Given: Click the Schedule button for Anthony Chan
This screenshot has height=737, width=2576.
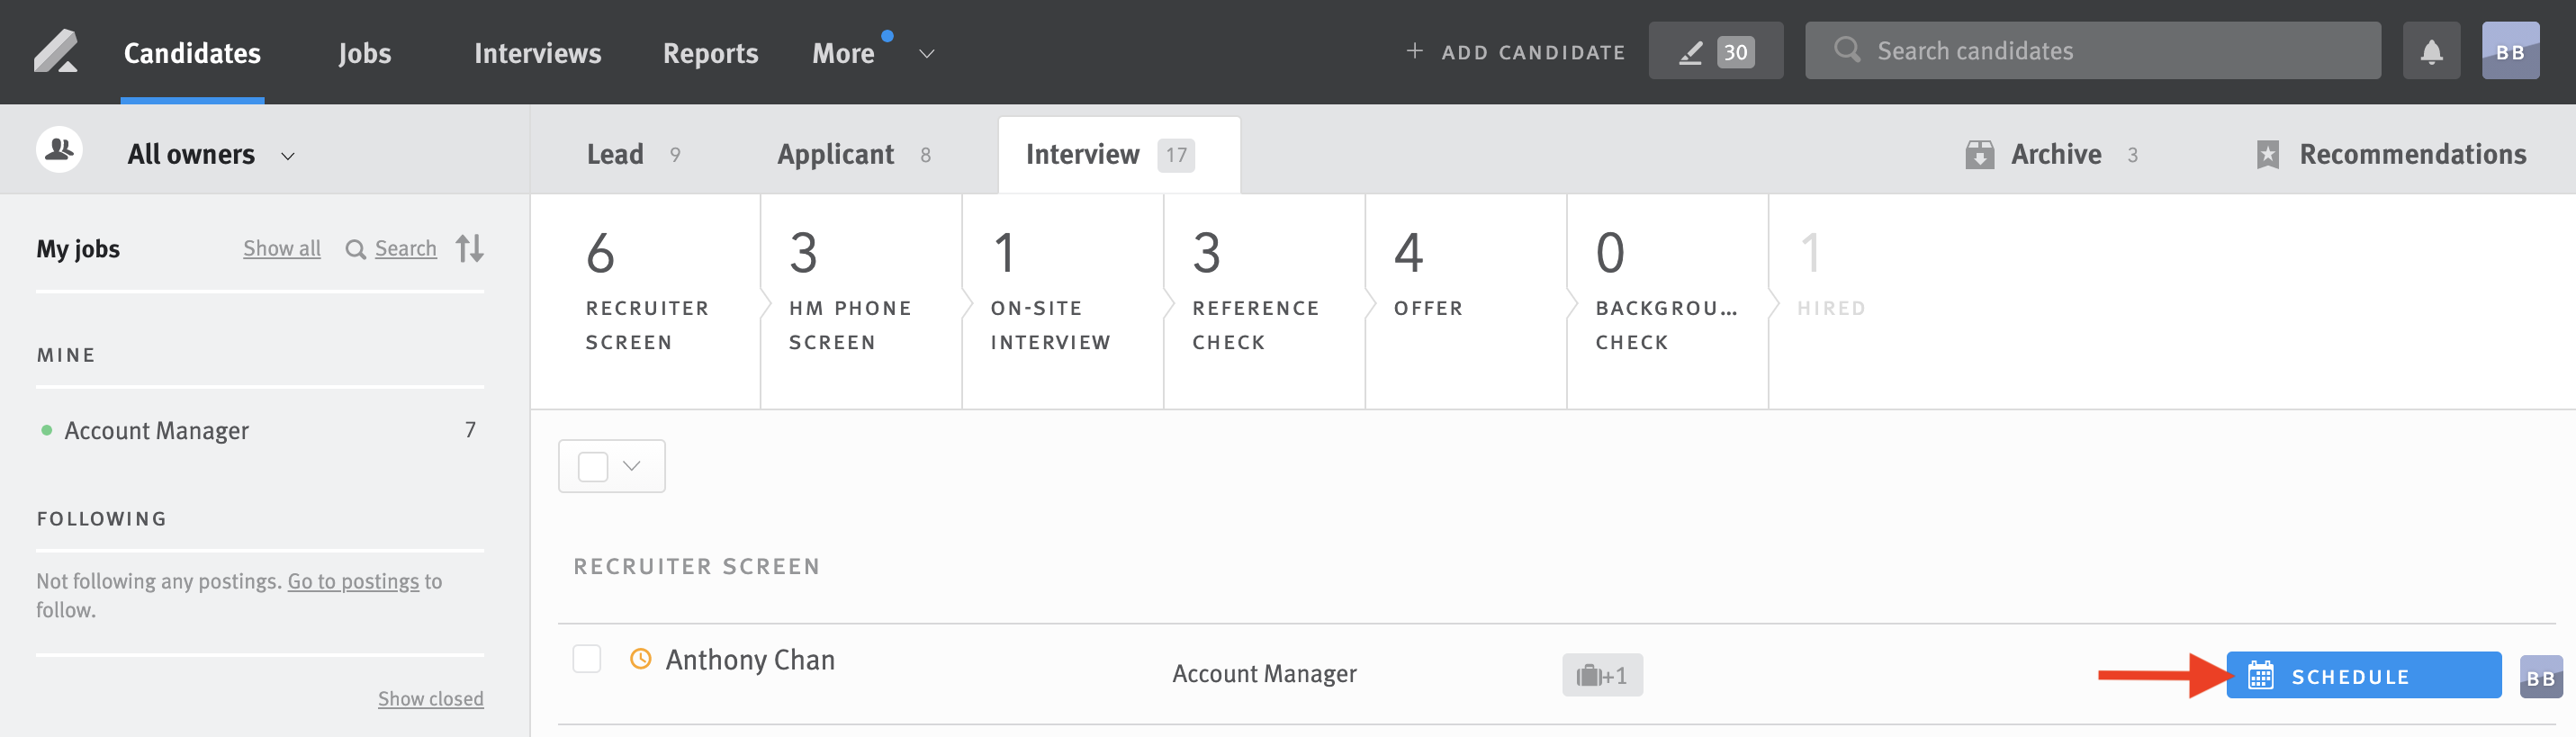Looking at the screenshot, I should click(2363, 675).
